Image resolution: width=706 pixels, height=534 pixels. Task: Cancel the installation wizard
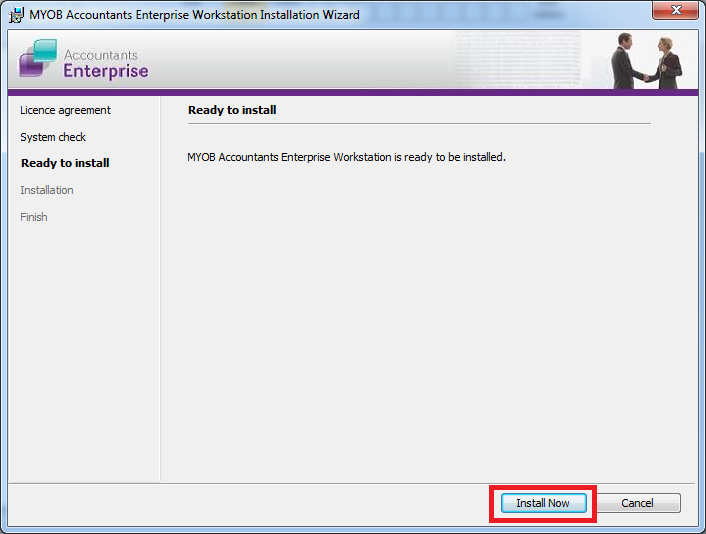(x=637, y=503)
